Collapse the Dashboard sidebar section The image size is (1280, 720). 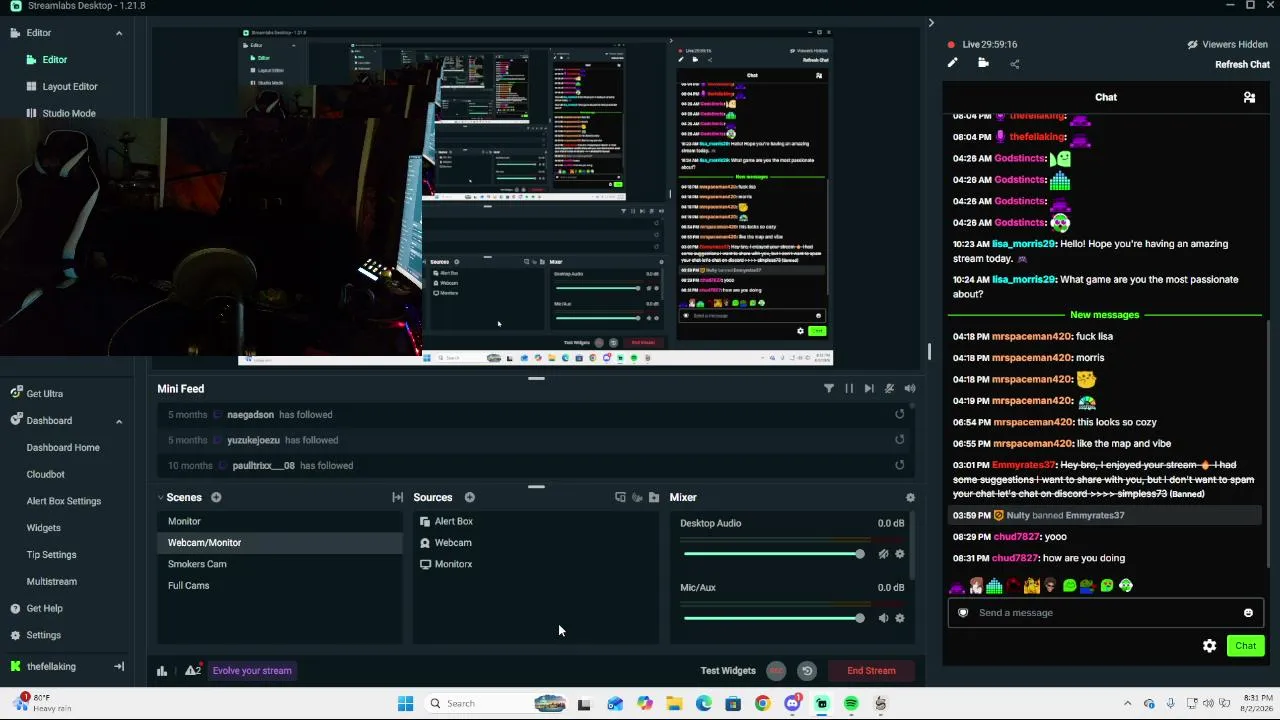click(x=119, y=421)
